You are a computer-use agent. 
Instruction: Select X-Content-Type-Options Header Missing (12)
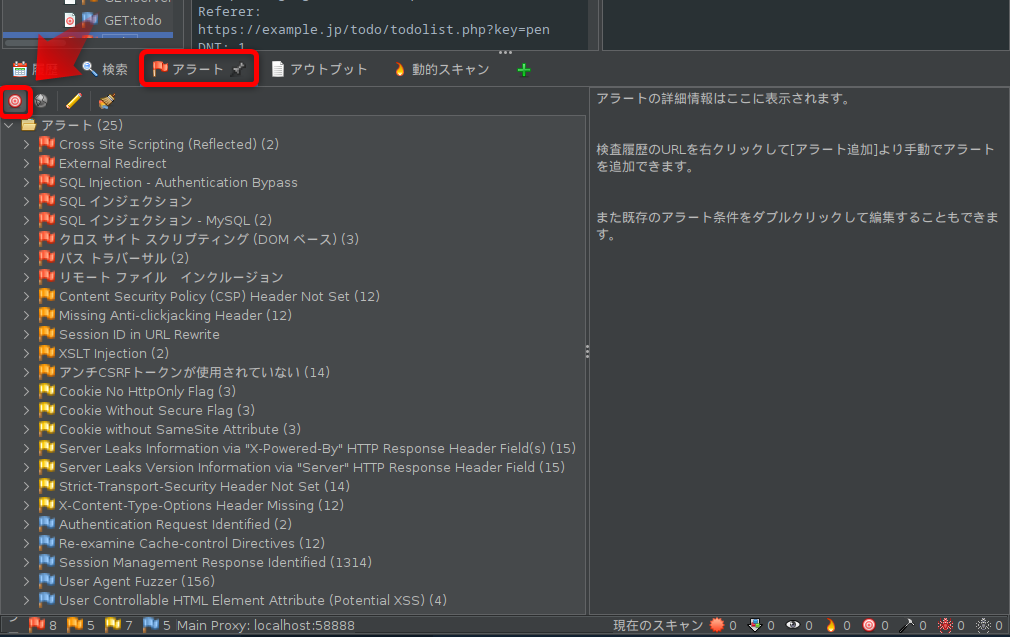tap(201, 506)
